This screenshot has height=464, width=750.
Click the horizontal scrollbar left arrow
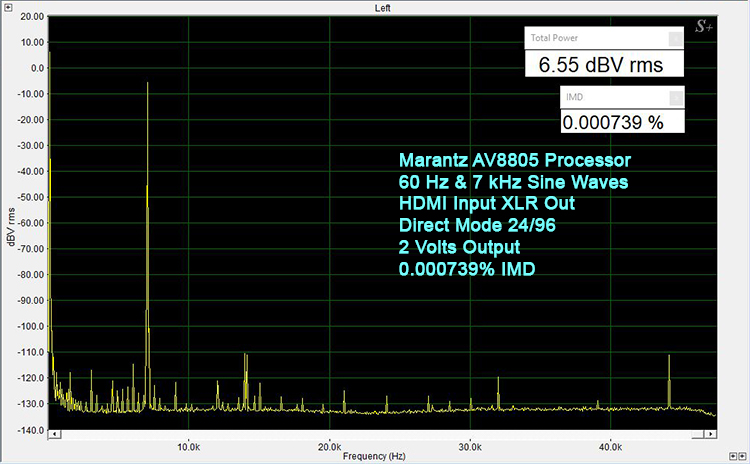point(55,434)
